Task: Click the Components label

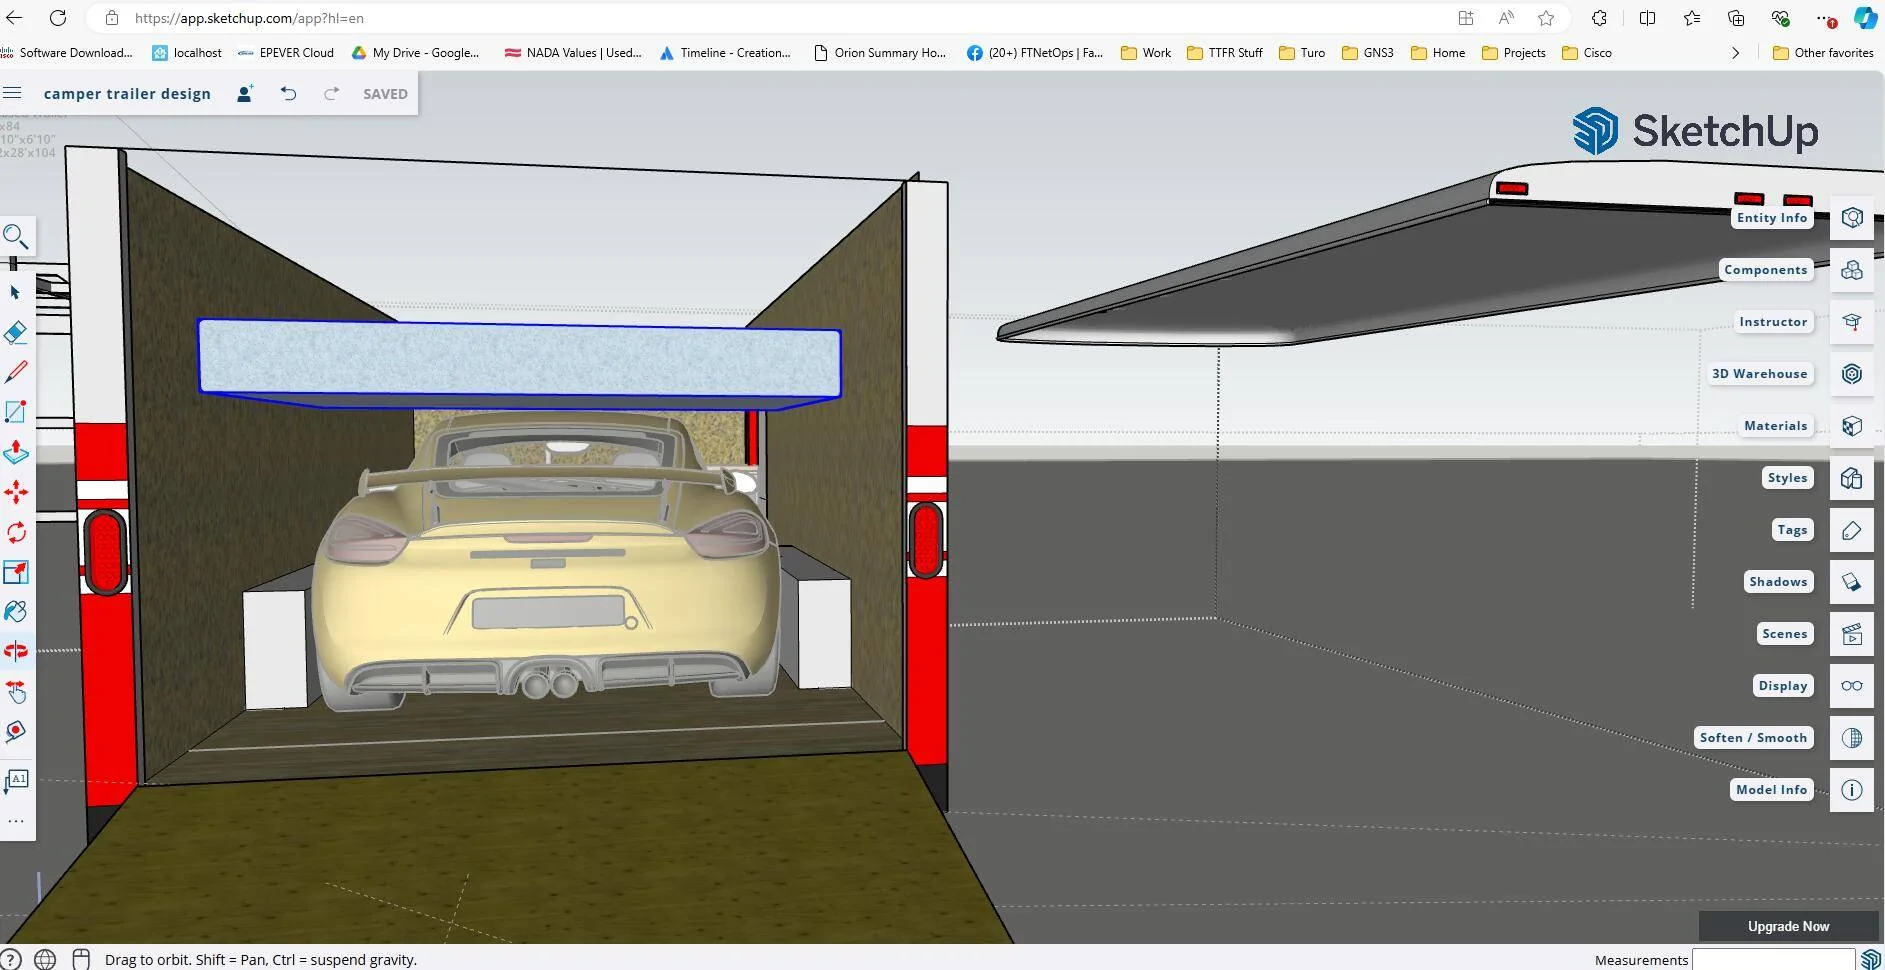Action: 1766,270
